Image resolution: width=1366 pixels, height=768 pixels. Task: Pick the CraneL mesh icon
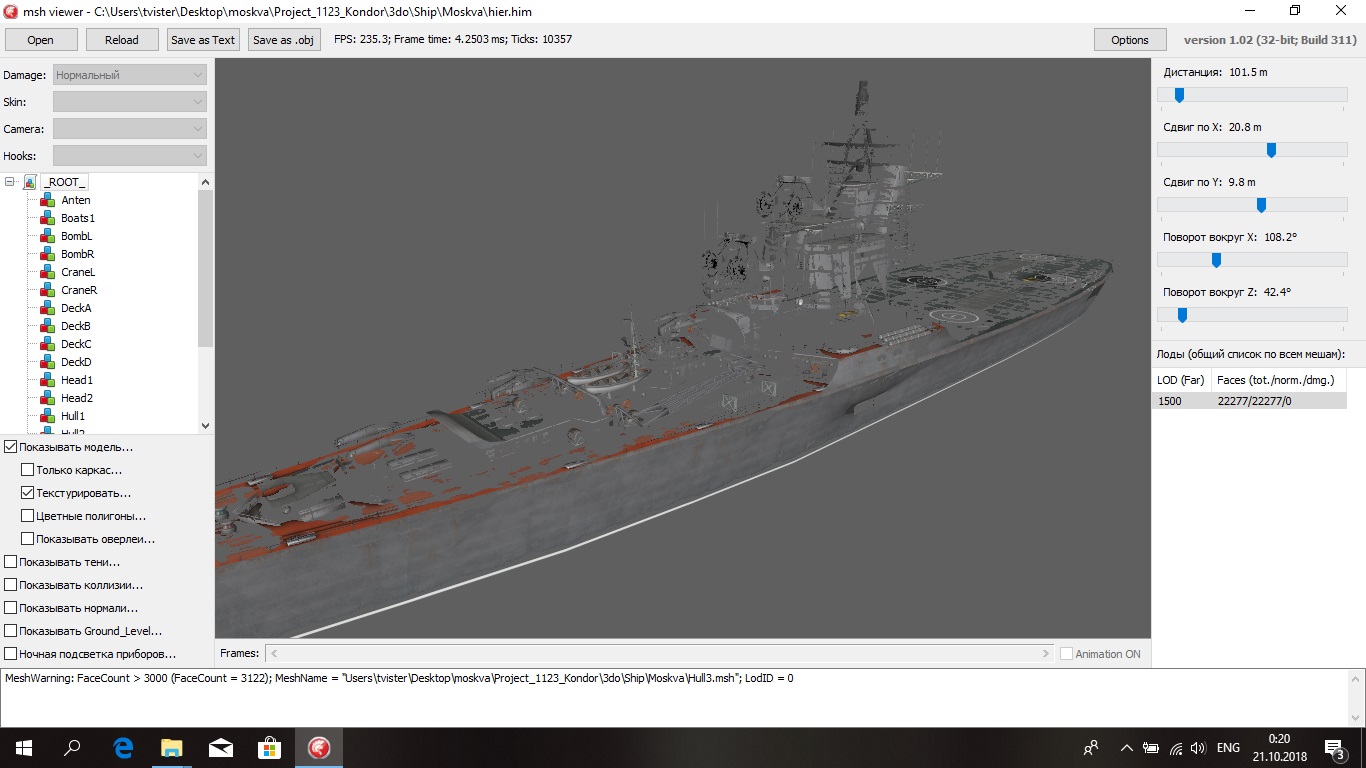[48, 272]
